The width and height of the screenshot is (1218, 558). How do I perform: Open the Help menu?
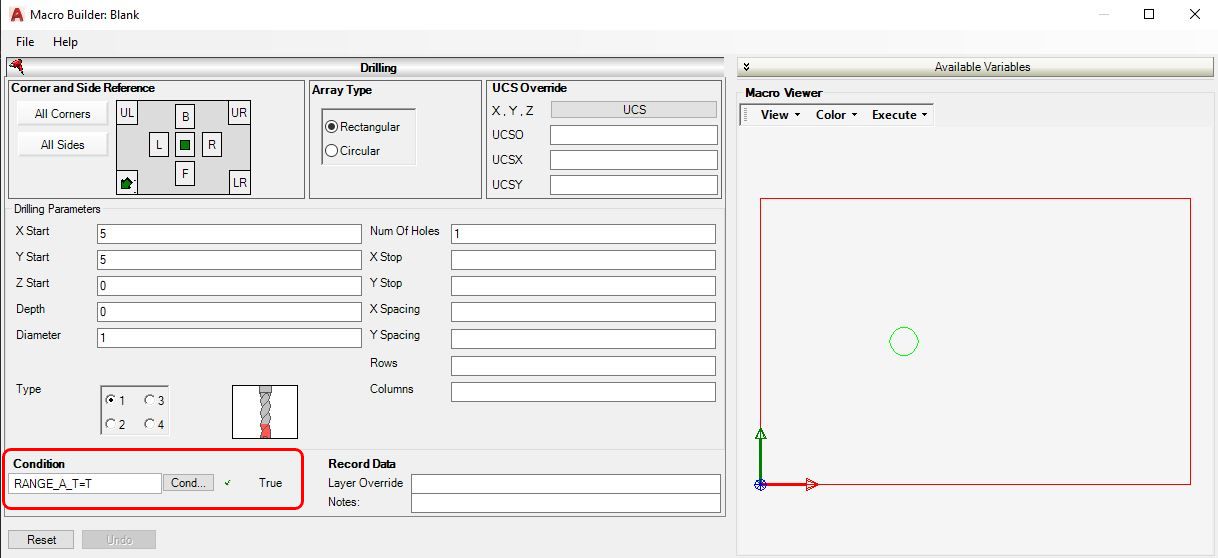pyautogui.click(x=65, y=42)
